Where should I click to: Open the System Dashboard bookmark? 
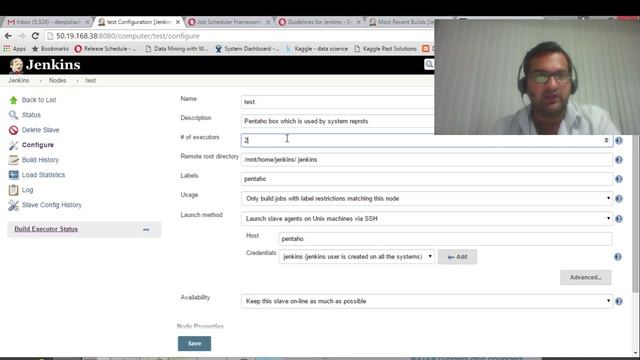click(x=247, y=49)
